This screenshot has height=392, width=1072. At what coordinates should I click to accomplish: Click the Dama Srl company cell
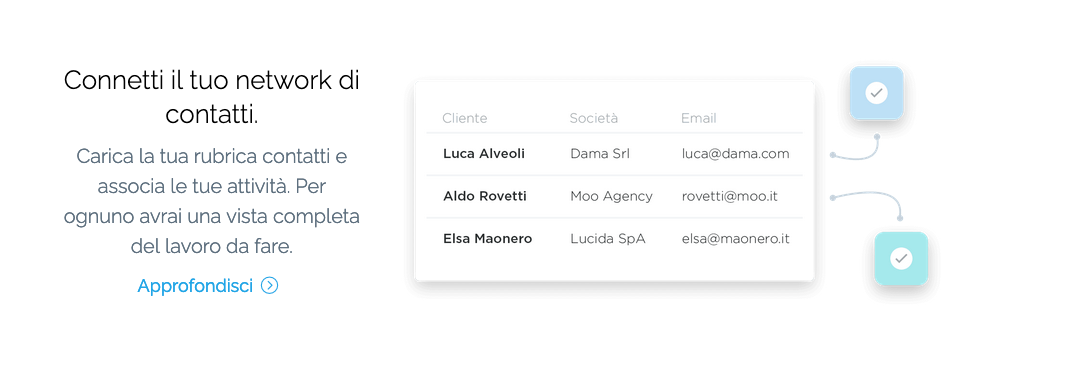coord(600,154)
